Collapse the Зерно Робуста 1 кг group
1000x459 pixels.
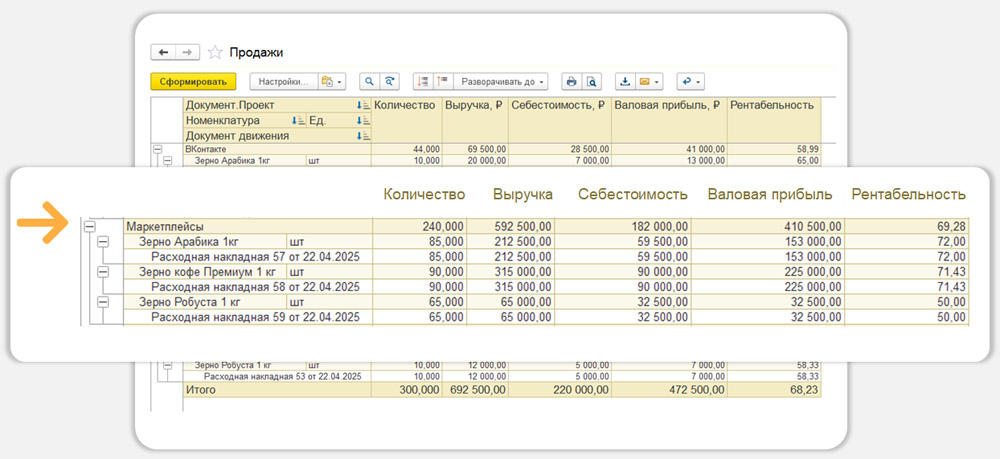point(102,302)
